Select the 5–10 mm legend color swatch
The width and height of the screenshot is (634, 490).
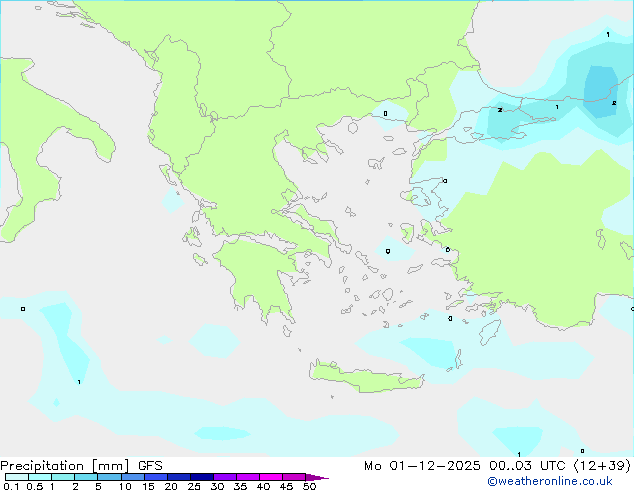point(109,477)
